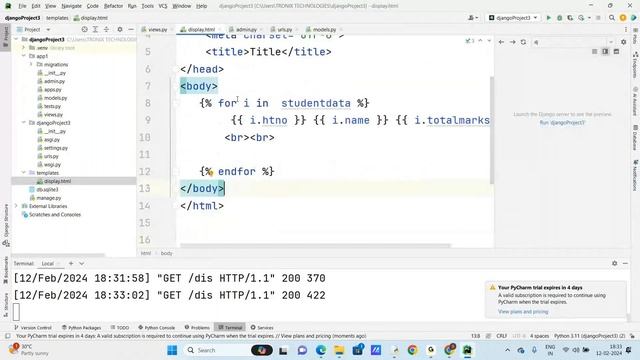Collapse the templates folder
Screen dimensions: 640x360
[24, 173]
